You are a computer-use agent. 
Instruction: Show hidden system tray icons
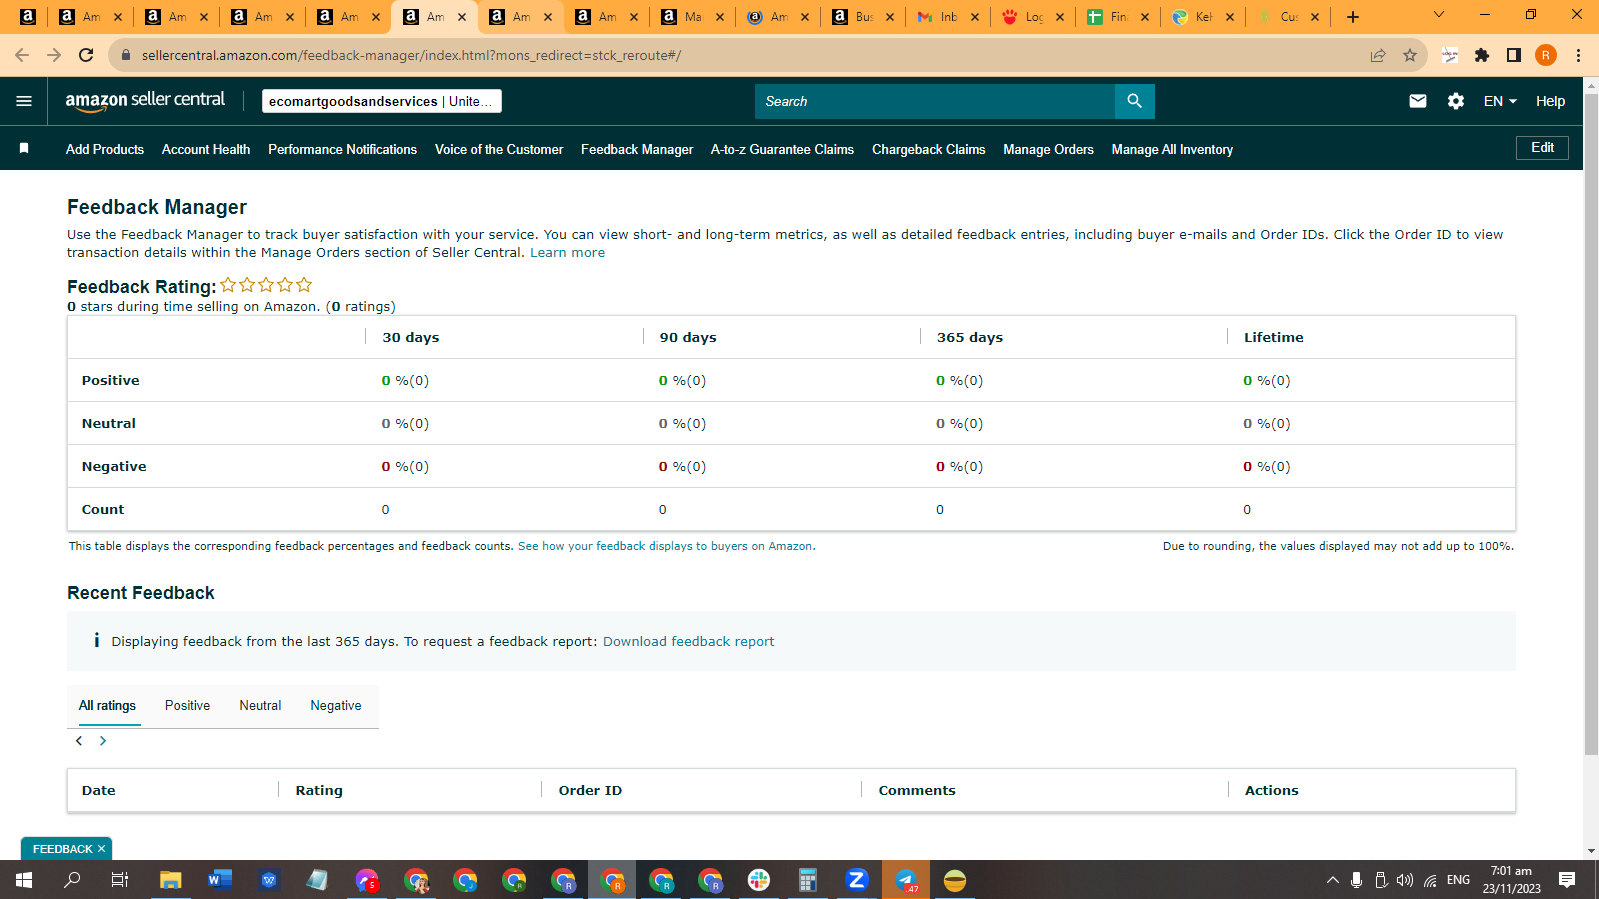1332,880
